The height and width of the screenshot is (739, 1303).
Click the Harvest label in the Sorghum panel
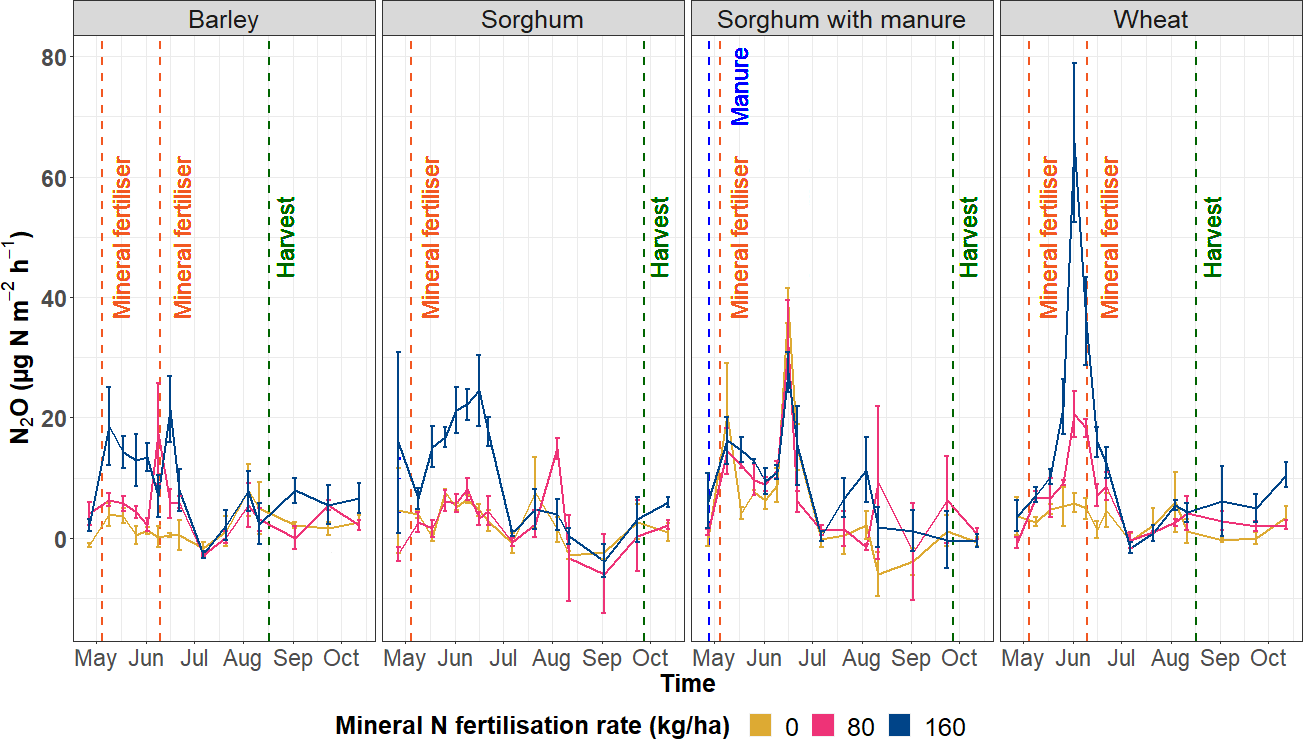[x=660, y=237]
